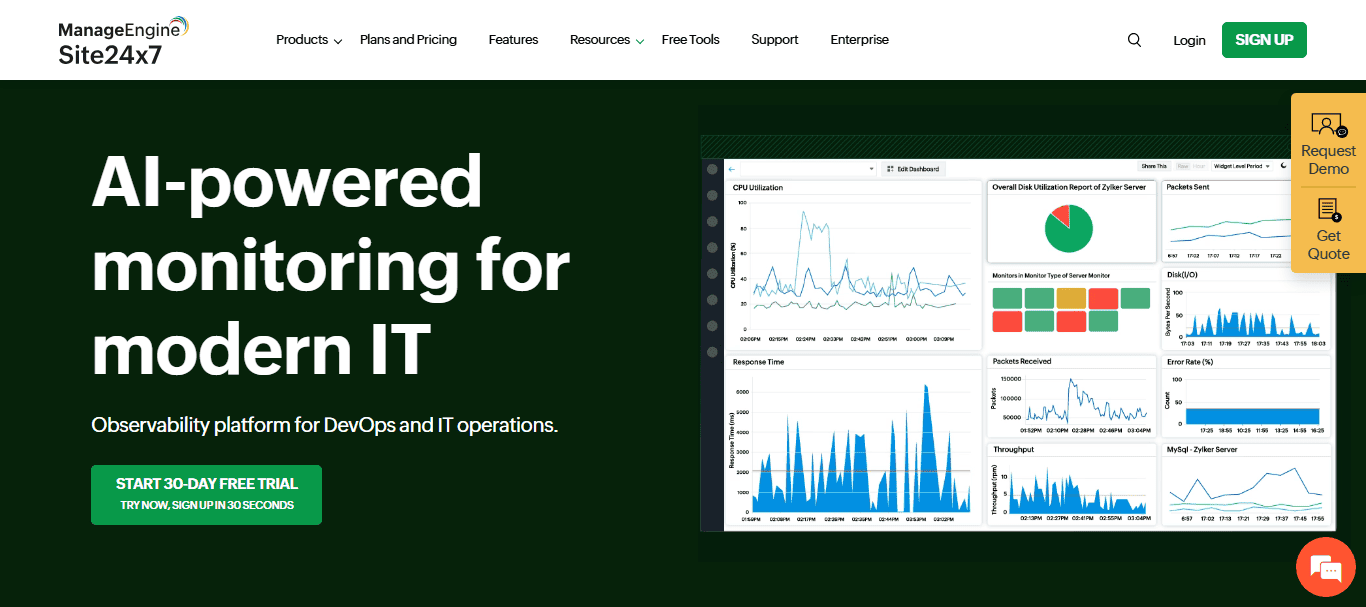Open the Widget Level Period dropdown
Image resolution: width=1366 pixels, height=607 pixels.
[1241, 166]
